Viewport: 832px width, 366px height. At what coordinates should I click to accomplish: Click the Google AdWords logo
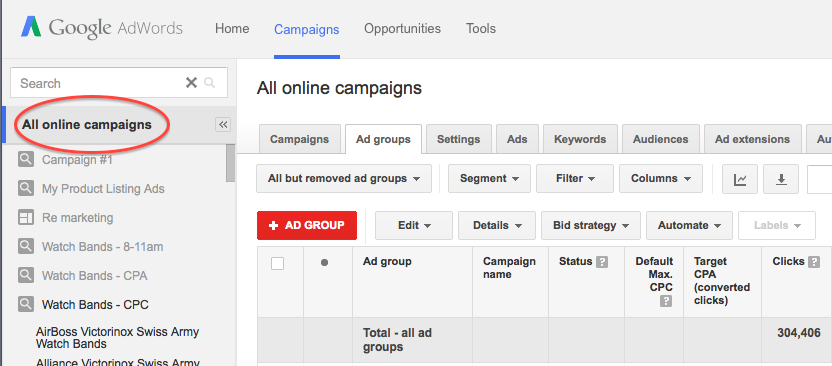tap(101, 28)
